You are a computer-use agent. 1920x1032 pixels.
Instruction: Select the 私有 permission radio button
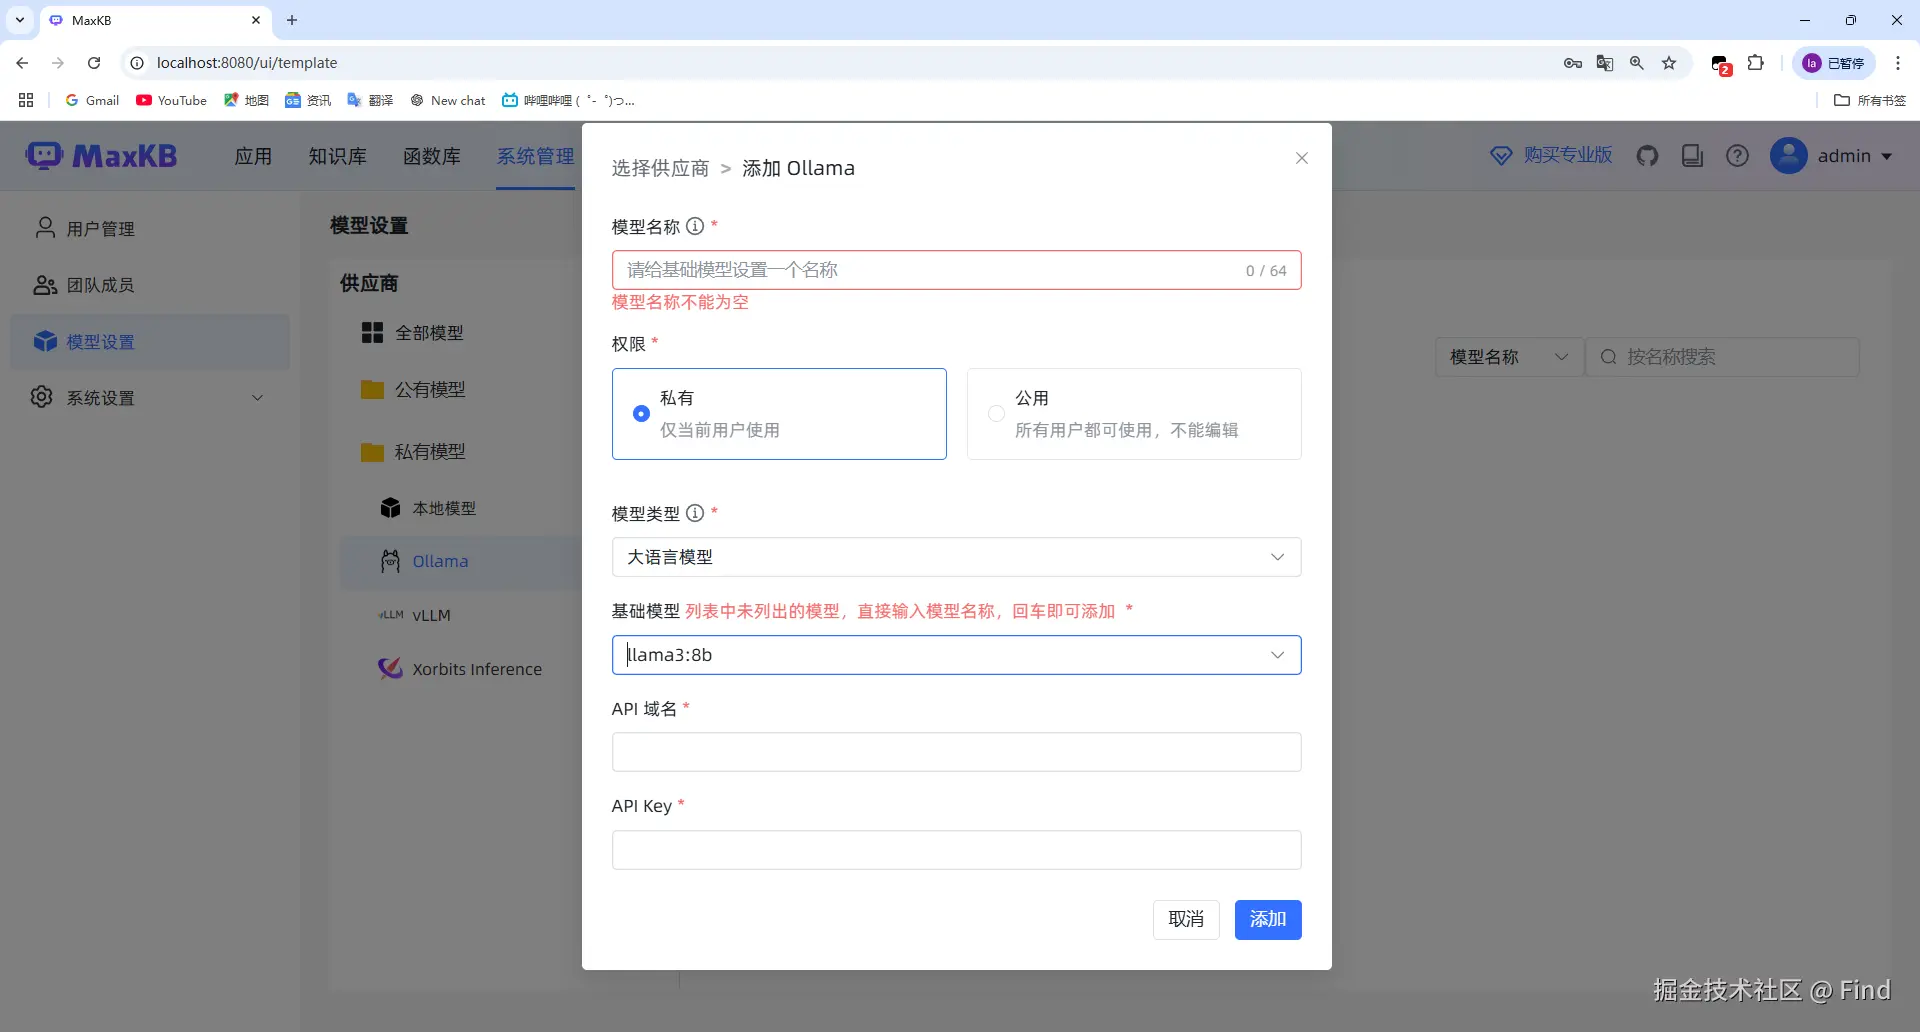point(641,413)
